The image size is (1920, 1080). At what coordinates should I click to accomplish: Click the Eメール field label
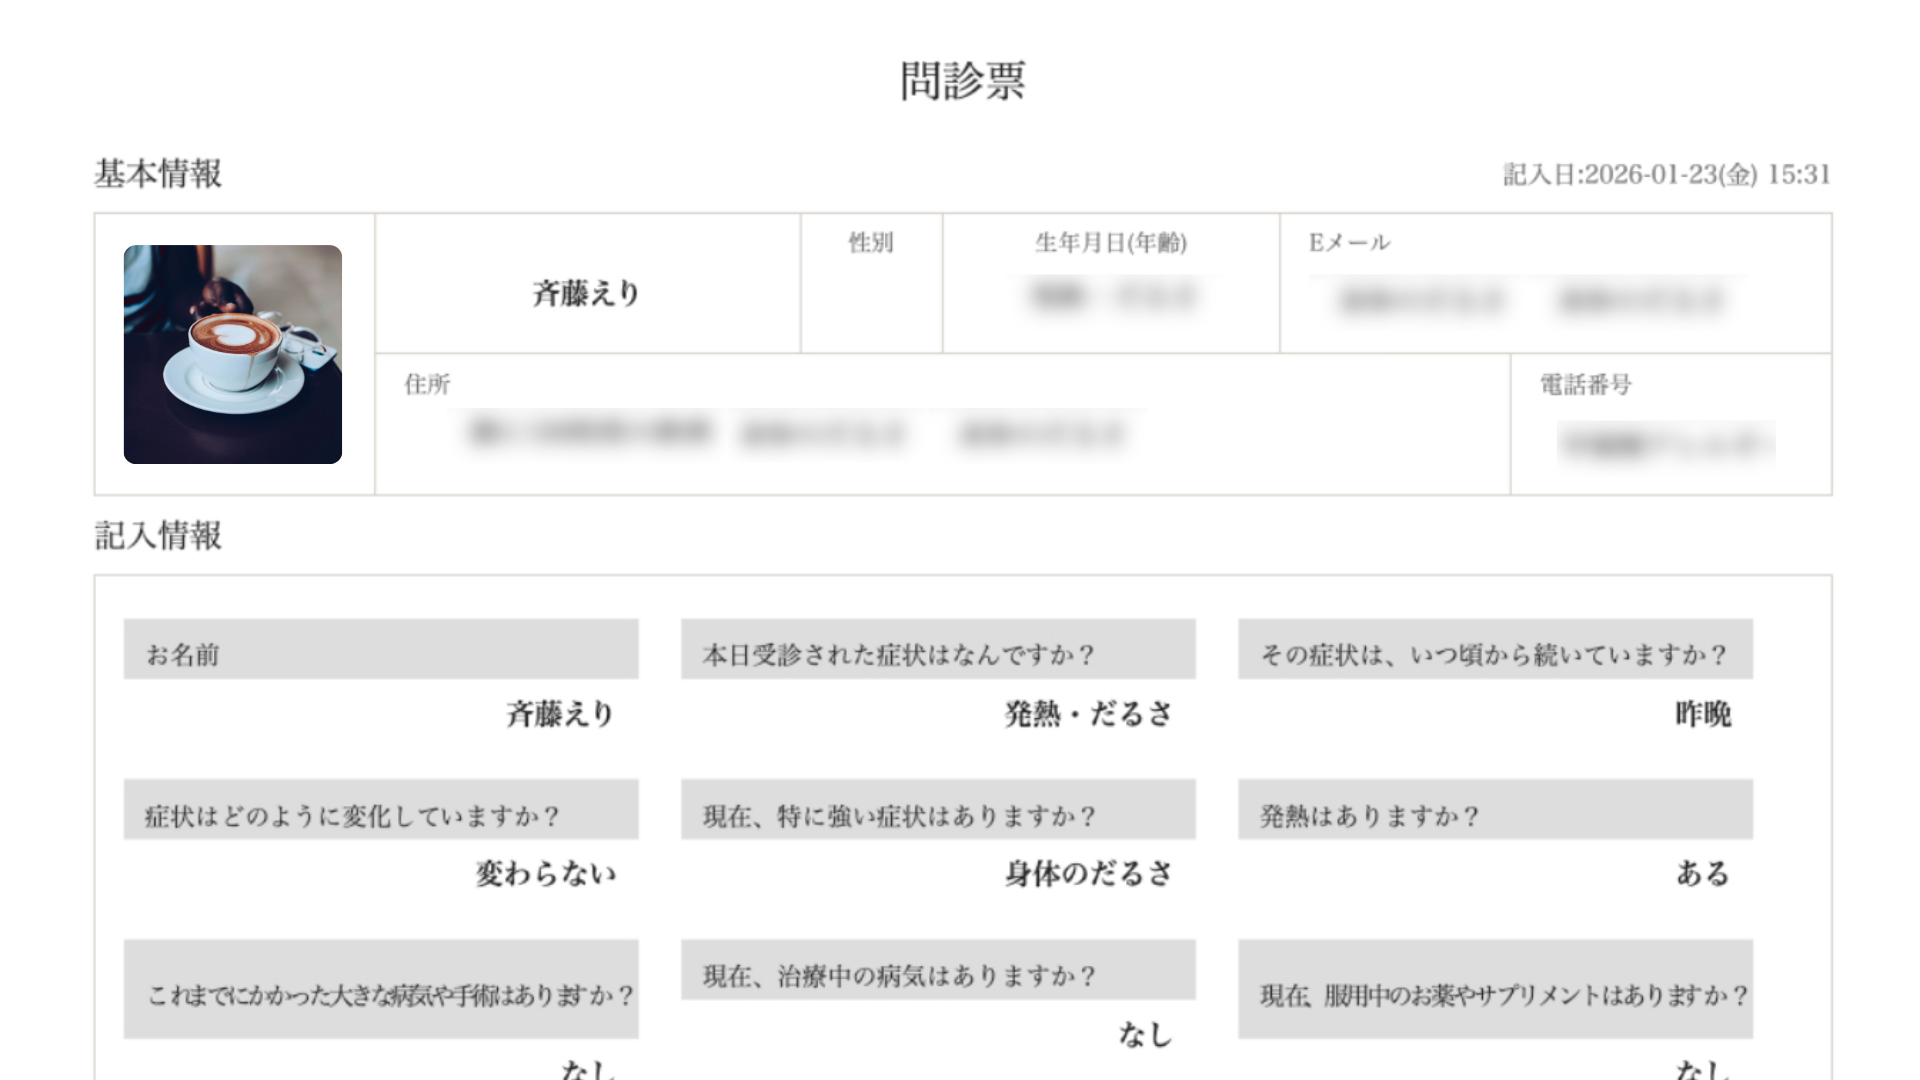(1349, 243)
